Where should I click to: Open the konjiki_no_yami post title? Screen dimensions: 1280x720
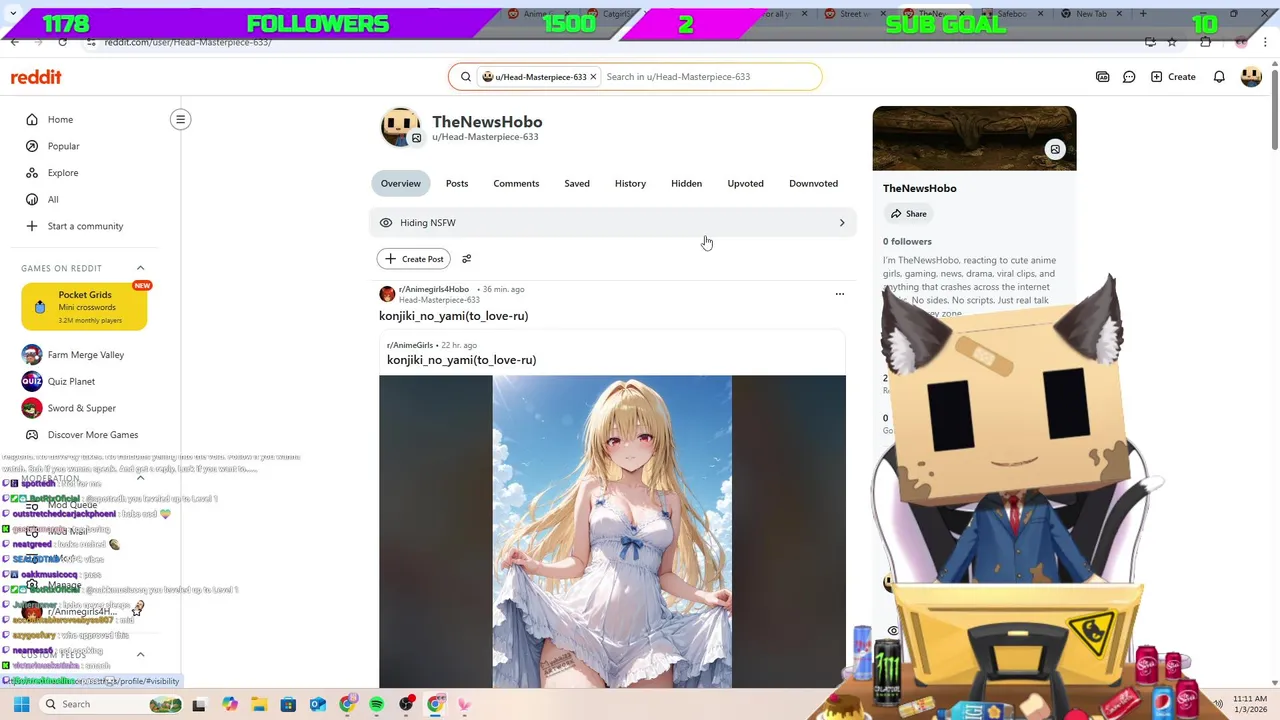click(453, 316)
